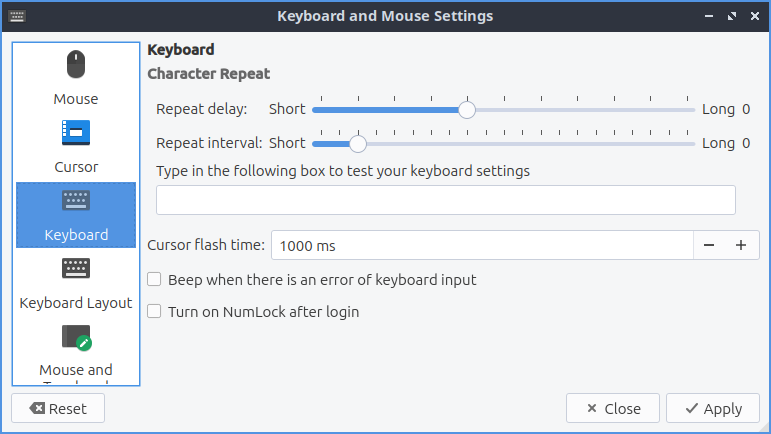Open the Cursor settings icon

pyautogui.click(x=76, y=131)
